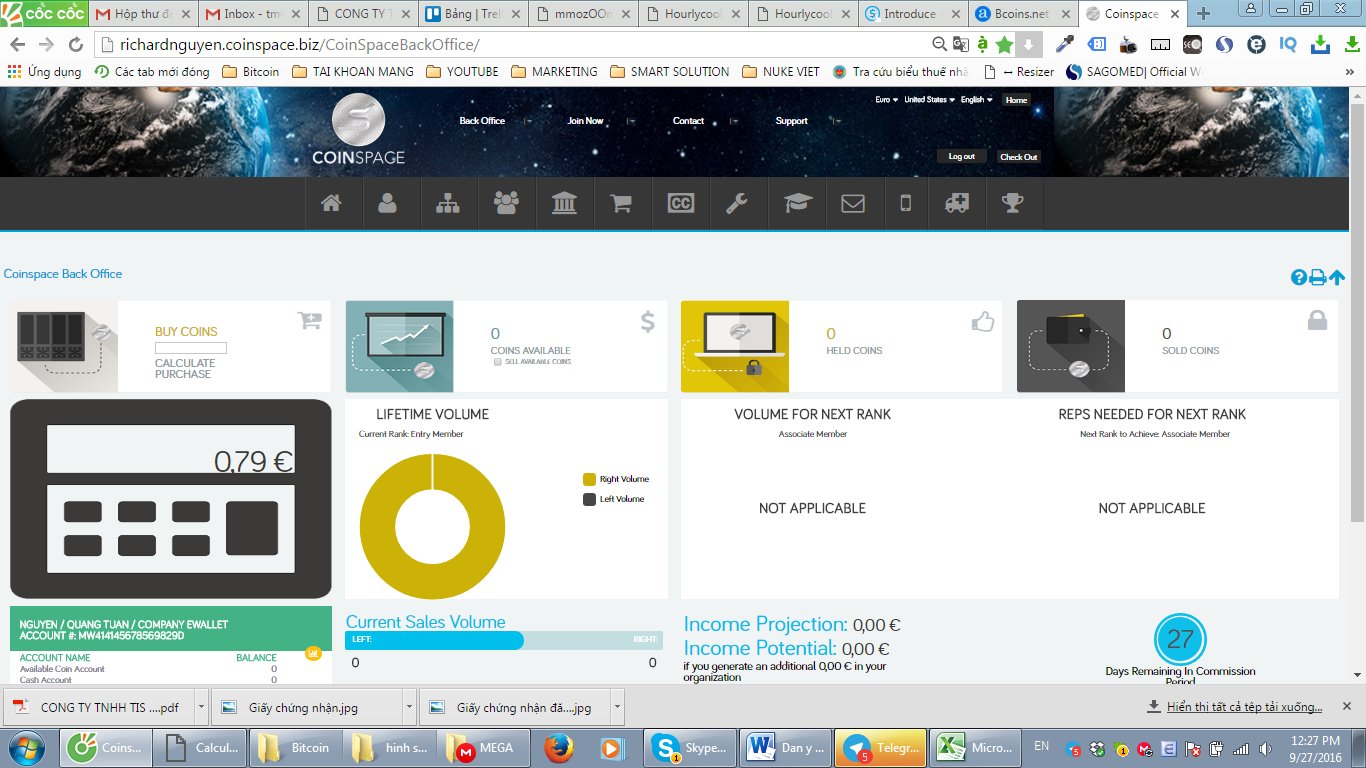
Task: Click the Left Volume dark legend swatch
Action: [589, 499]
